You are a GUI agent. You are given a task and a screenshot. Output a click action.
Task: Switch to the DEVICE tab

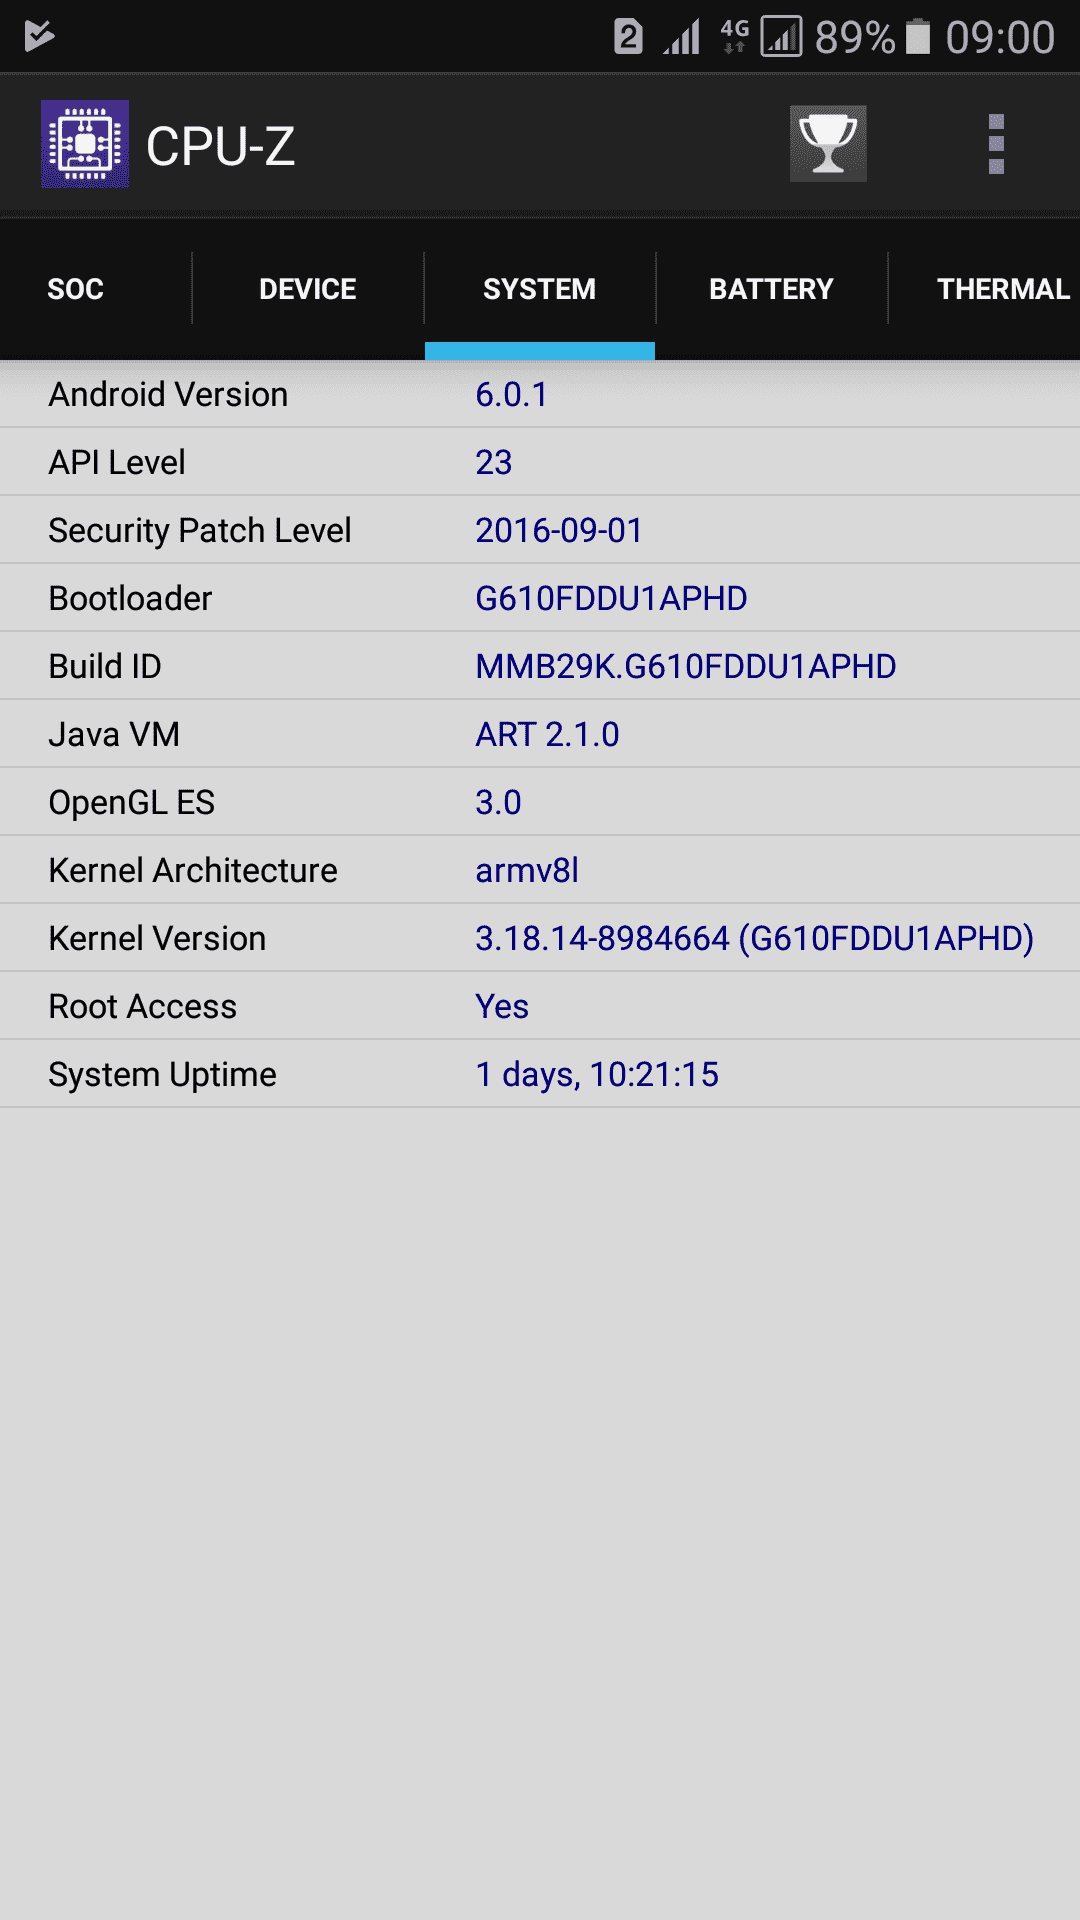(x=308, y=289)
